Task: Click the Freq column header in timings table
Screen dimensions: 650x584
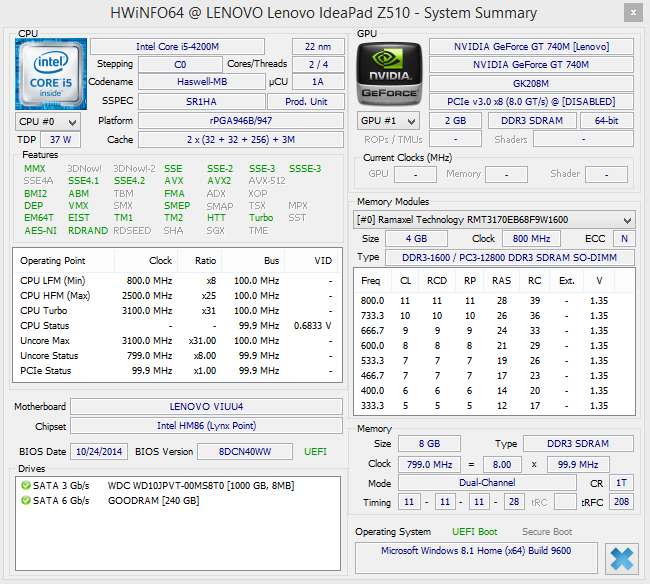Action: [371, 281]
